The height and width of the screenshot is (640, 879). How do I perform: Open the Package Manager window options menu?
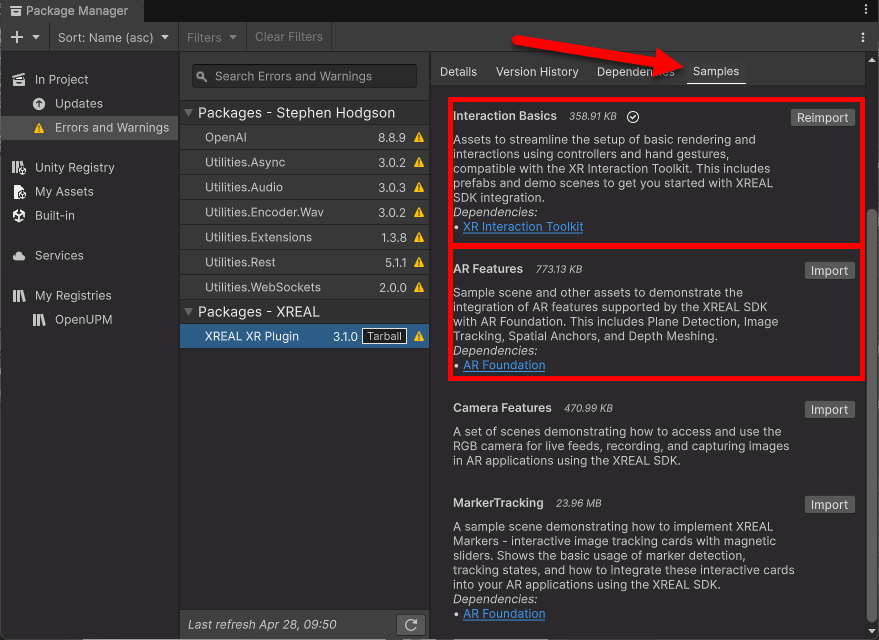[x=866, y=10]
